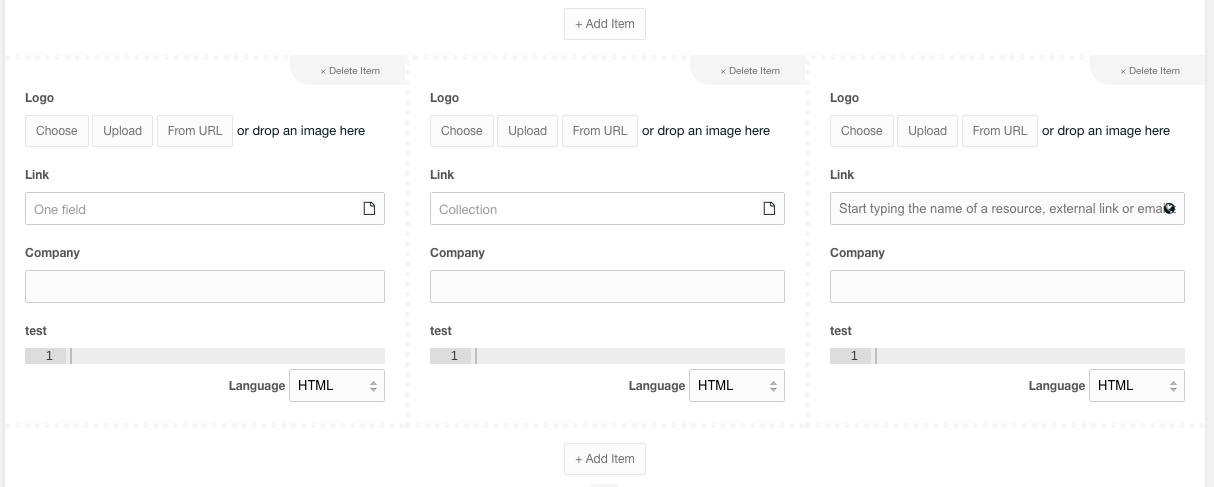Click the bottom "+ Add Item" button
The height and width of the screenshot is (487, 1214).
(x=605, y=459)
